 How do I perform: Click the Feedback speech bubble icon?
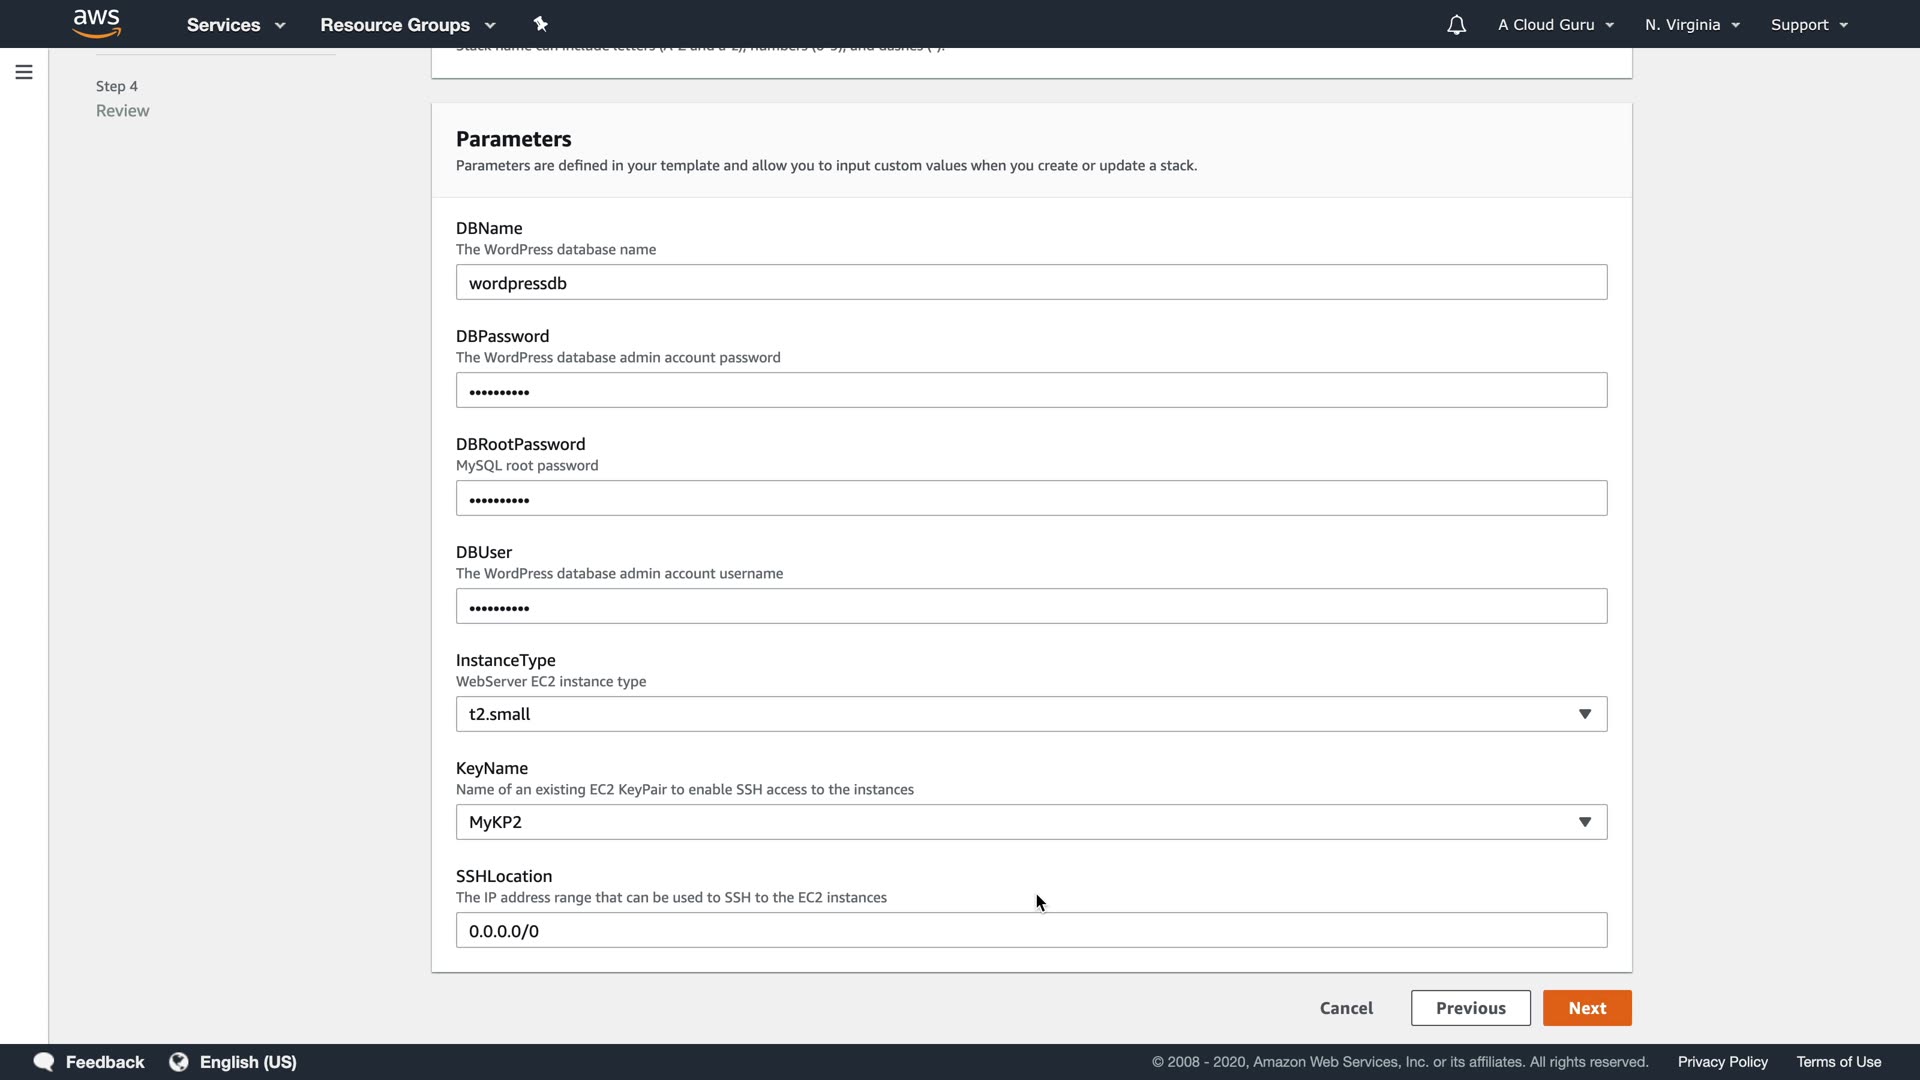point(44,1062)
